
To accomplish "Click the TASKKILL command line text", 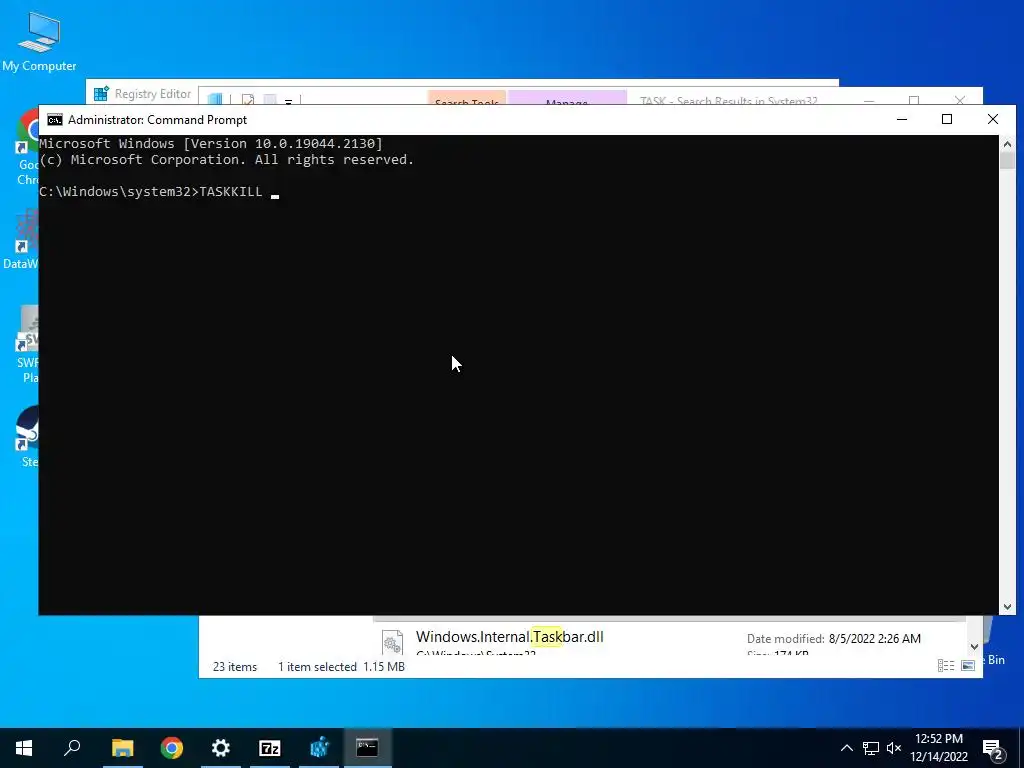I will [x=231, y=192].
